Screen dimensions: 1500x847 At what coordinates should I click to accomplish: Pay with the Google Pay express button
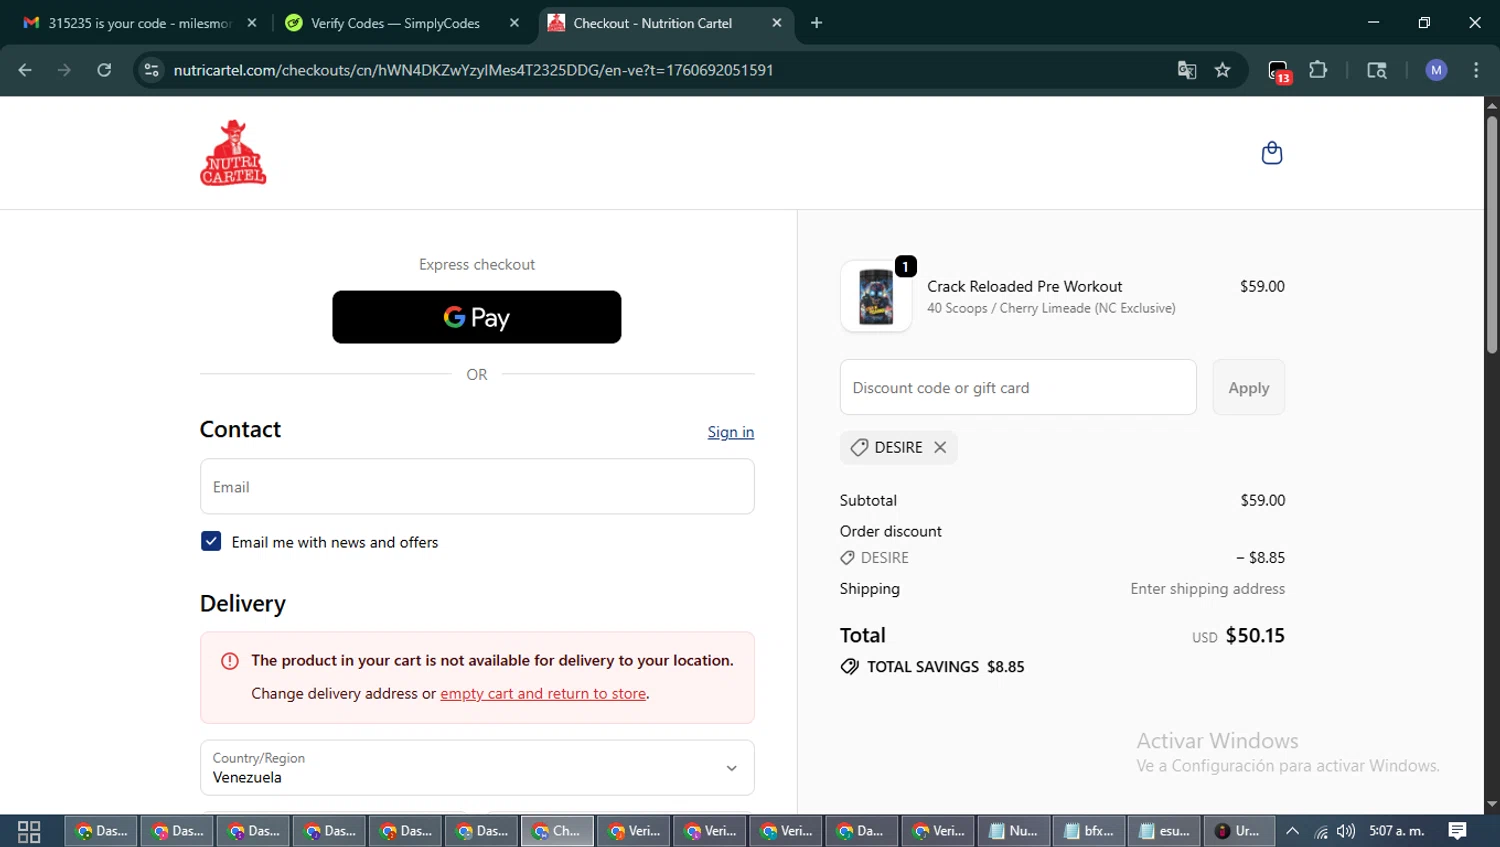[x=477, y=317]
